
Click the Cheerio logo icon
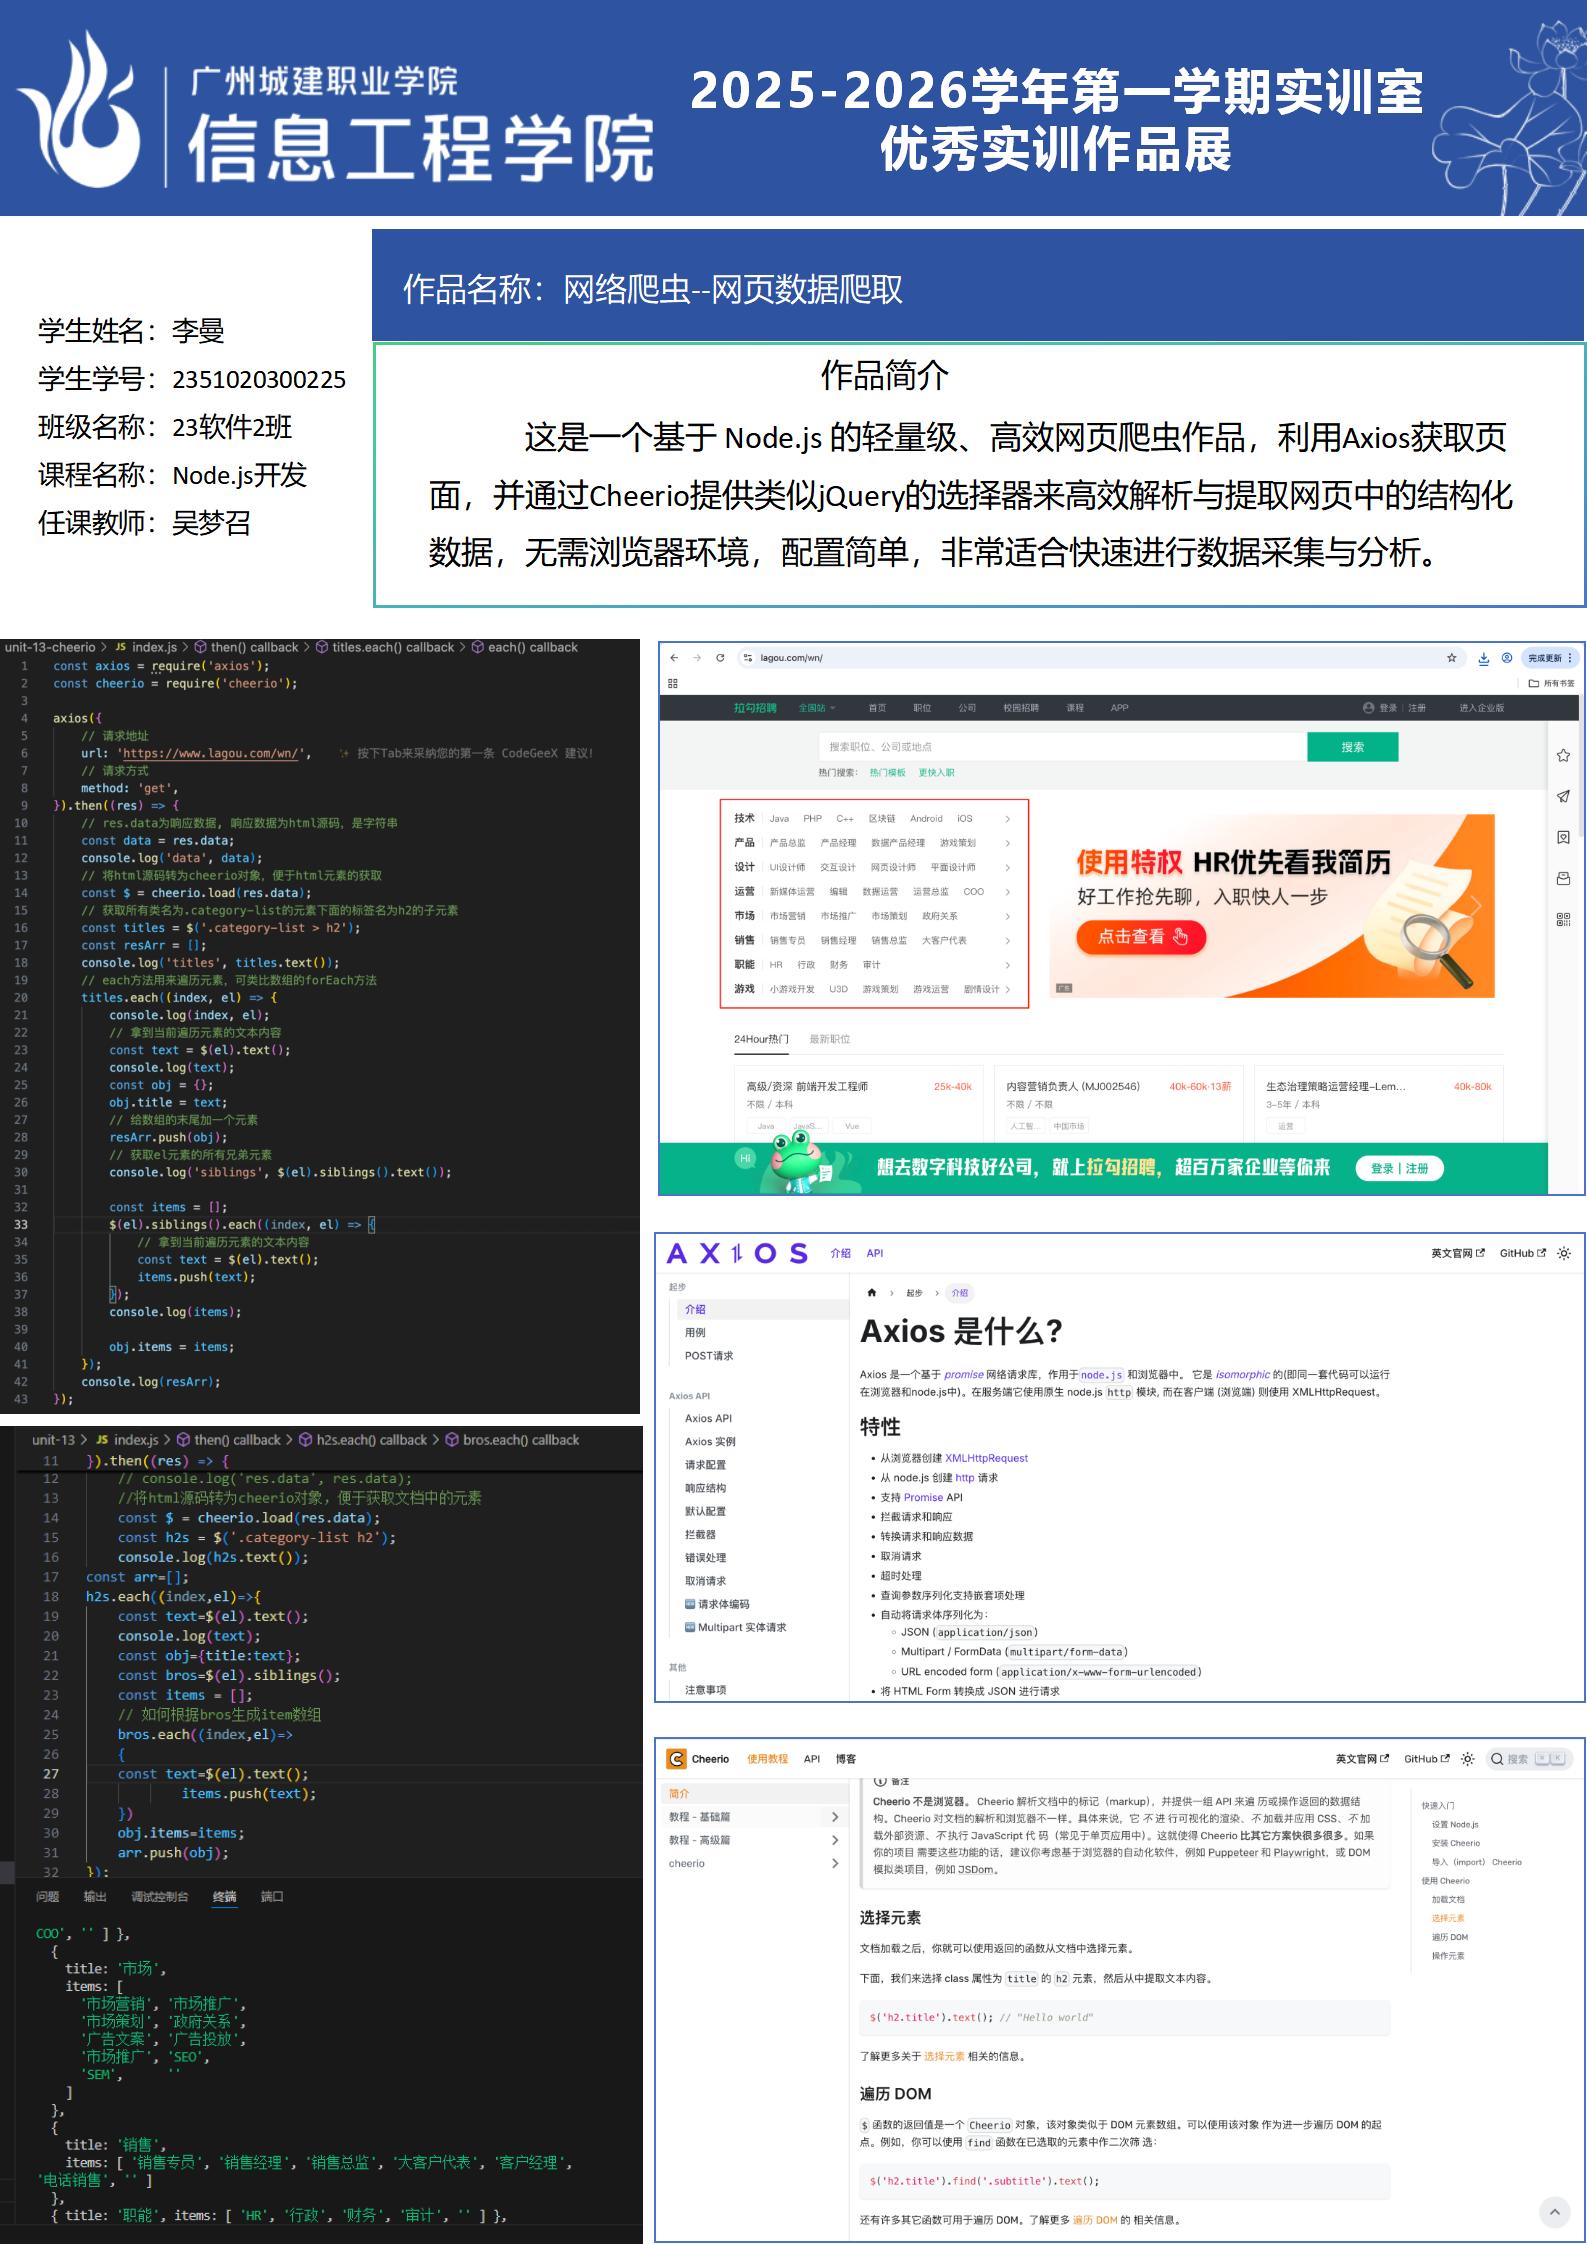[x=677, y=1759]
